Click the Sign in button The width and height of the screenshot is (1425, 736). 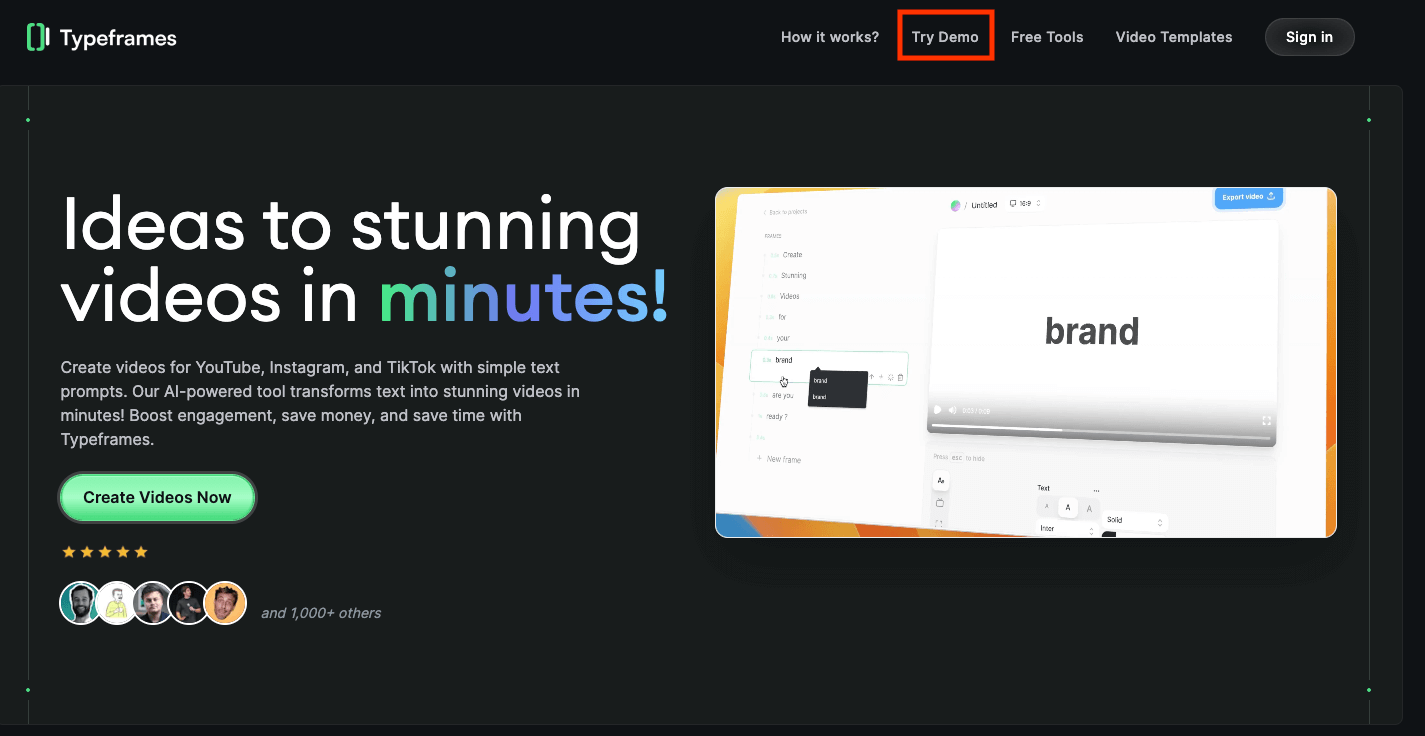pyautogui.click(x=1309, y=37)
